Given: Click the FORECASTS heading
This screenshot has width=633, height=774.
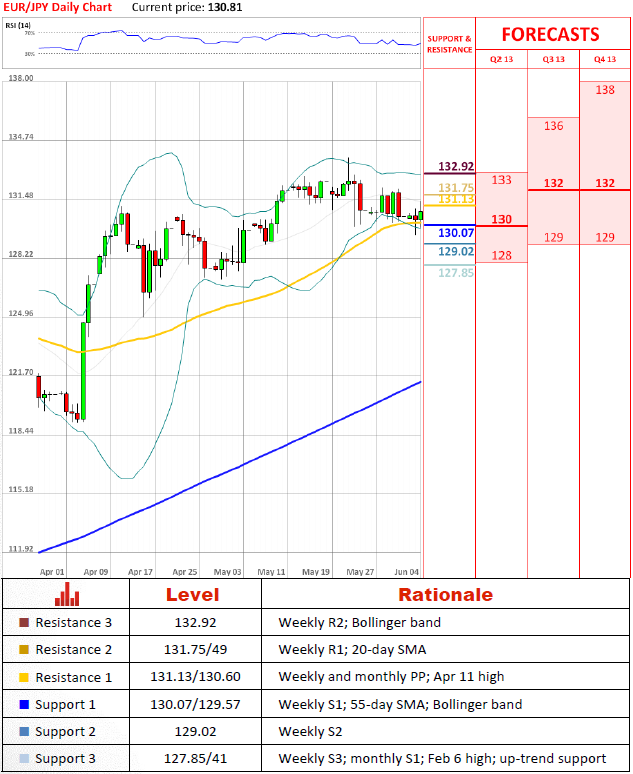Looking at the screenshot, I should click(551, 35).
